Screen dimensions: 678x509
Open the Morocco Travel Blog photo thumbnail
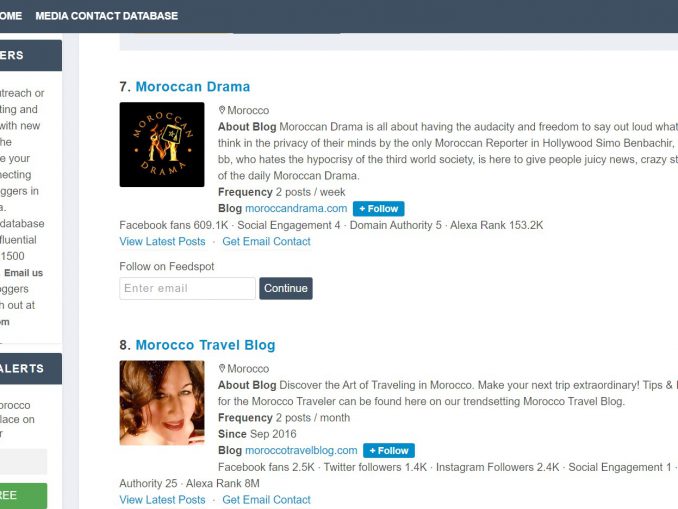tap(161, 402)
